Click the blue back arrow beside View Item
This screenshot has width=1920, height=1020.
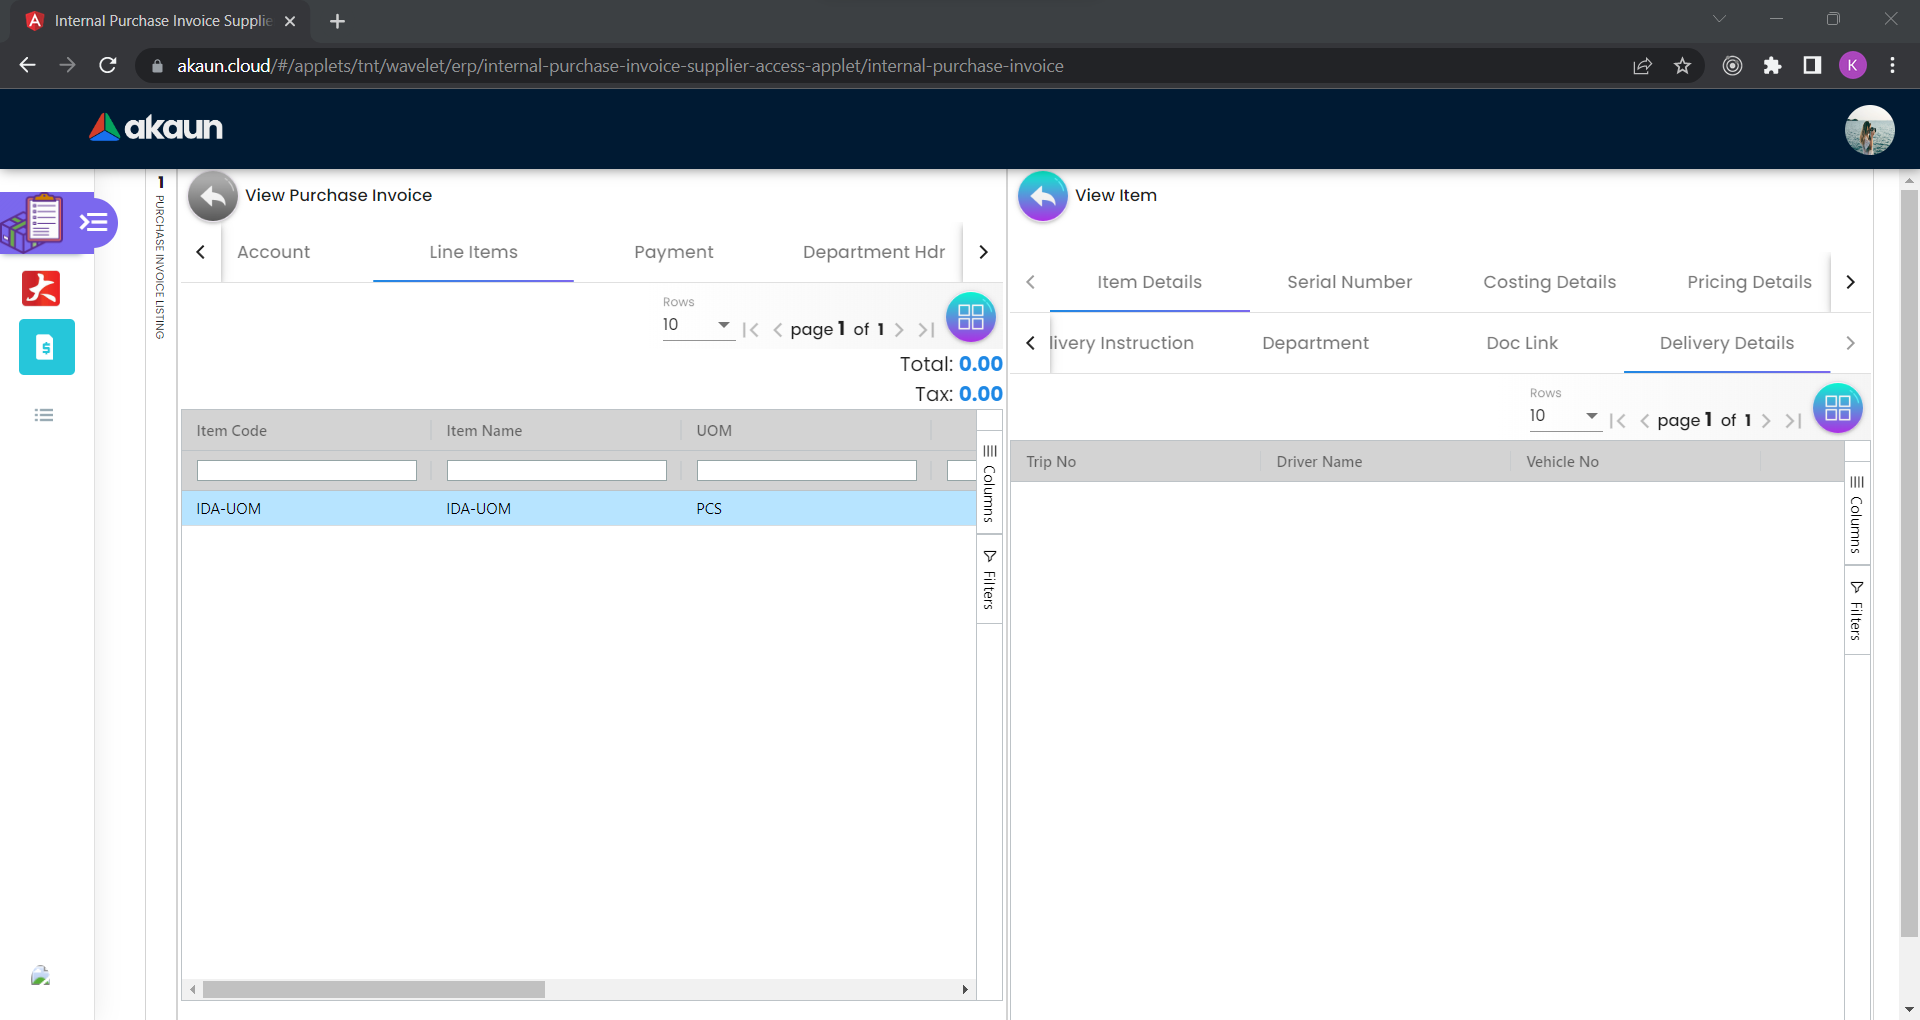coord(1042,196)
